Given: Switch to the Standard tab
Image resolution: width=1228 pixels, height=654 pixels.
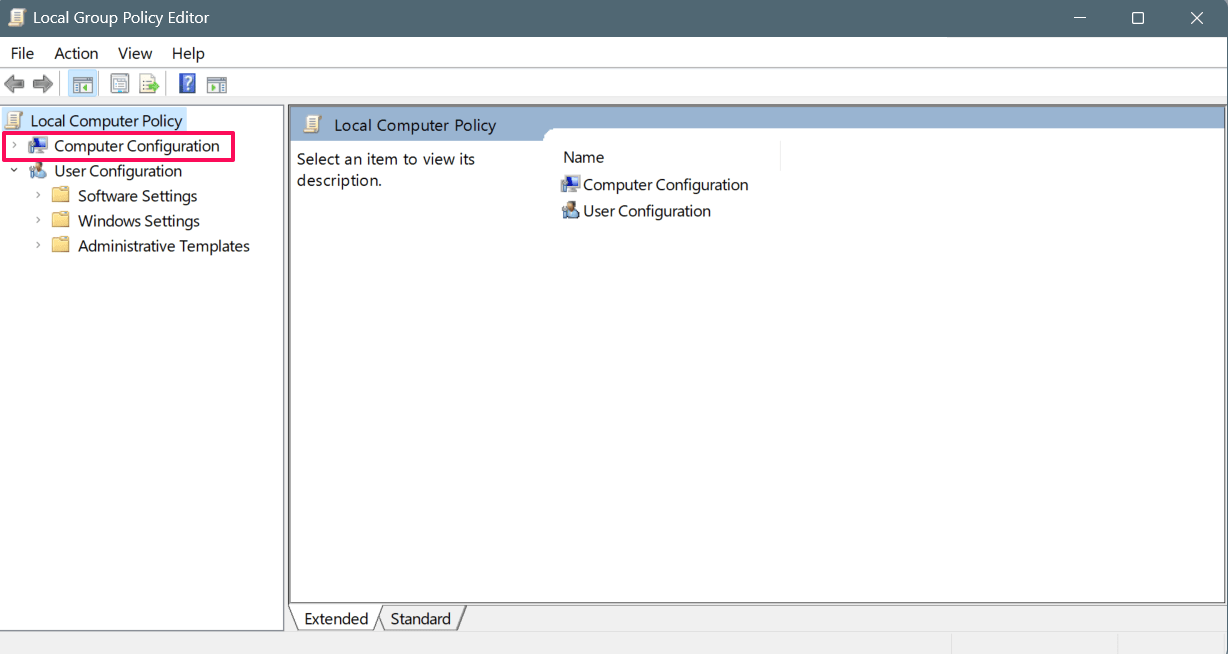Looking at the screenshot, I should (x=420, y=619).
